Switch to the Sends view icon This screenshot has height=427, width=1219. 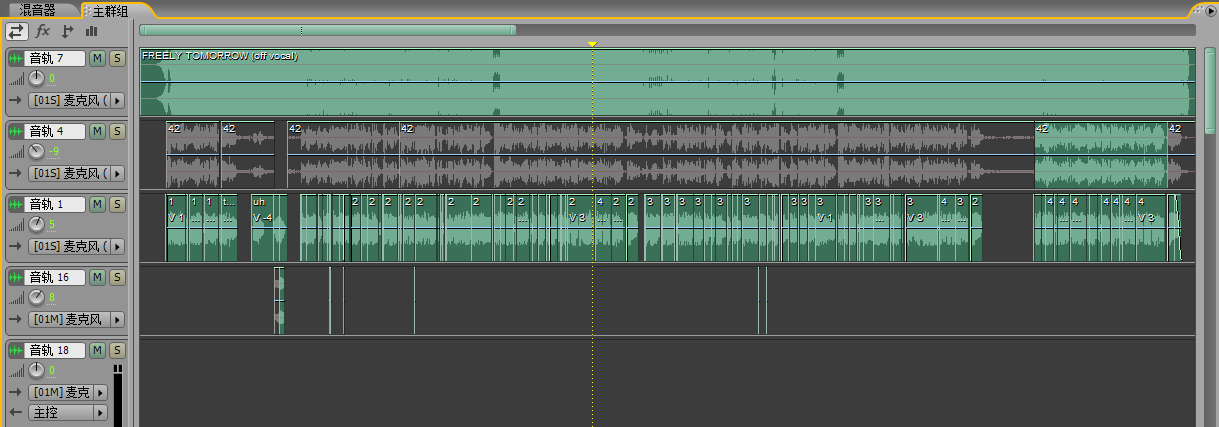point(68,31)
